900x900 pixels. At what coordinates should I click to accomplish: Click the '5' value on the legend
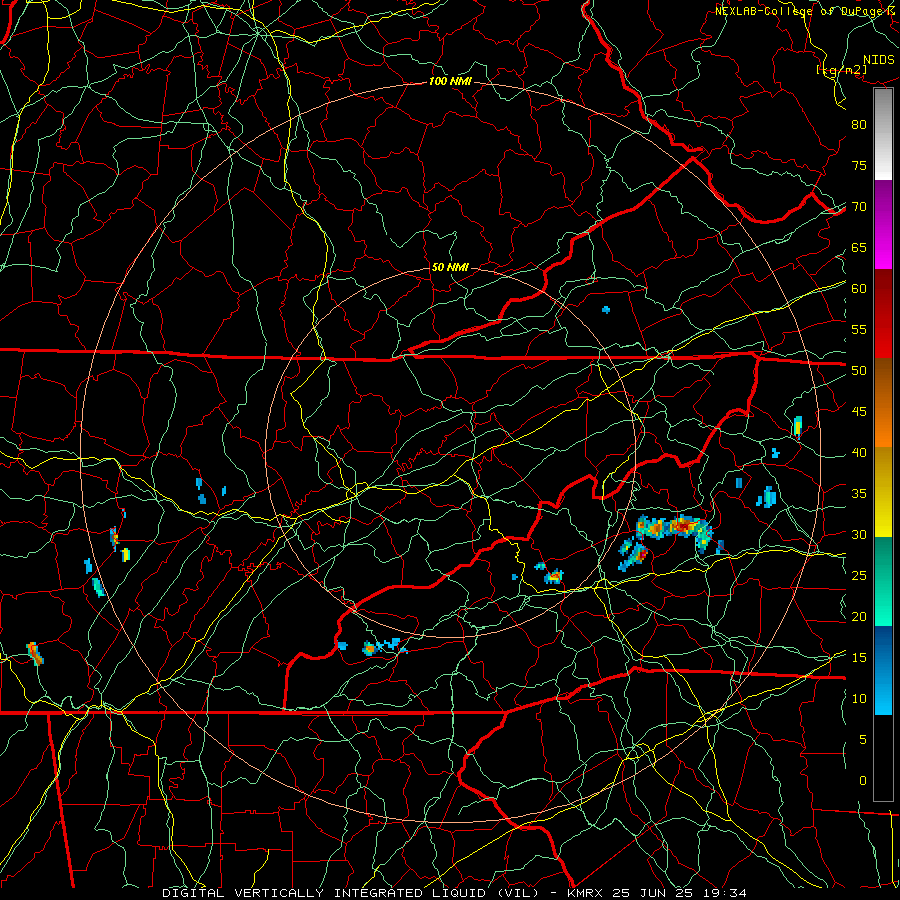(x=863, y=740)
